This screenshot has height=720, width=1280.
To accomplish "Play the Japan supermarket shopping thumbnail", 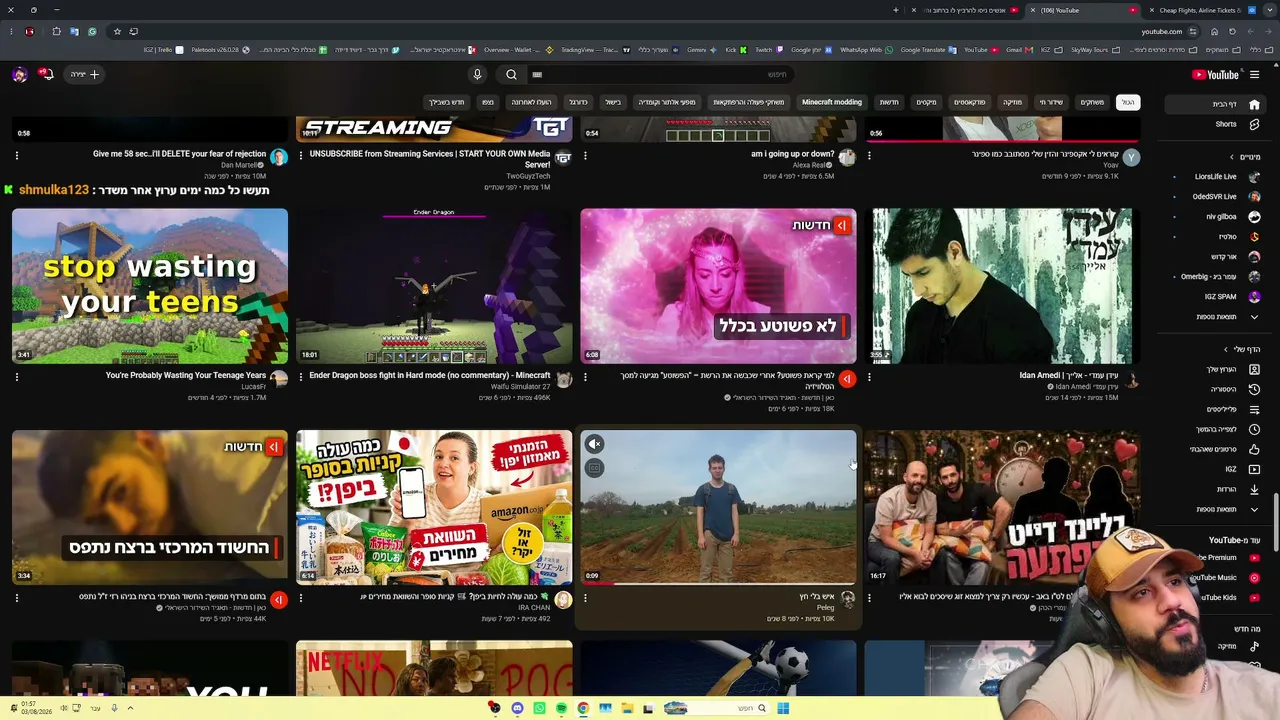I will pyautogui.click(x=434, y=507).
